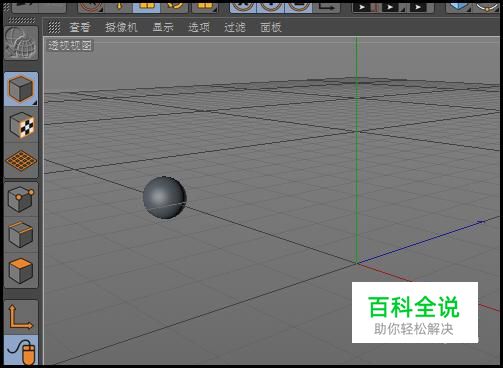Click the Make Editable globe icon
Image resolution: width=503 pixels, height=368 pixels.
[x=21, y=43]
